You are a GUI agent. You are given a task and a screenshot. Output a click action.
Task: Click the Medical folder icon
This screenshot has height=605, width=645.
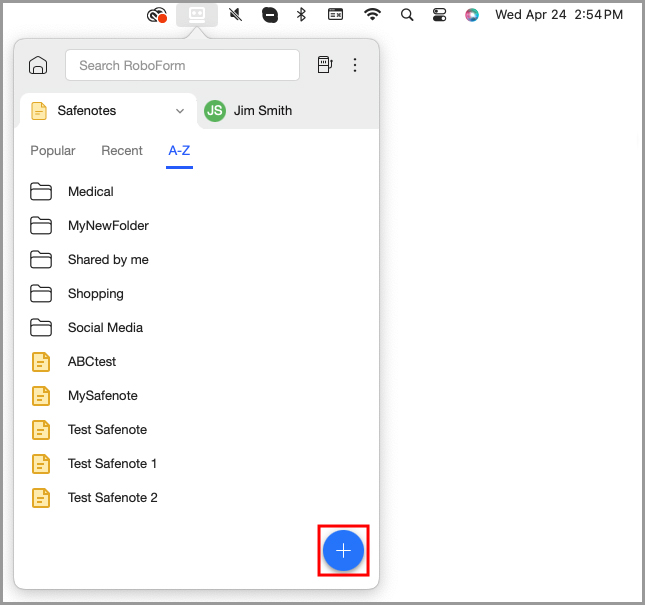(41, 192)
